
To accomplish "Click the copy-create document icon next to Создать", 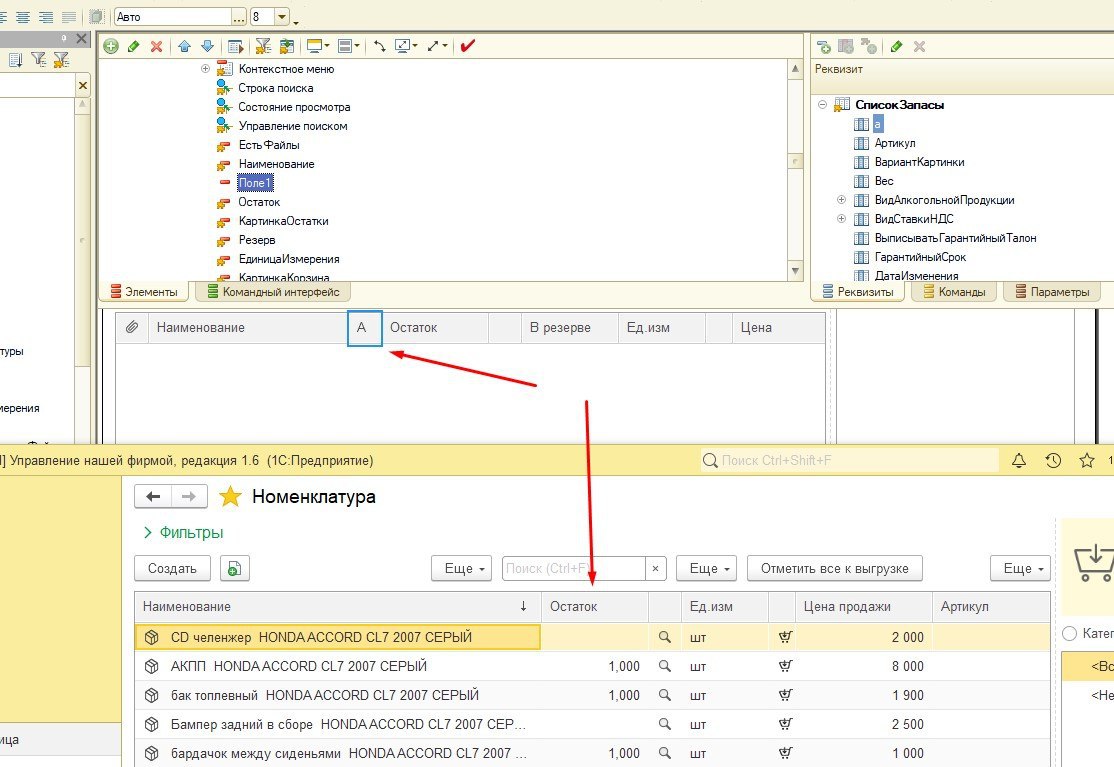I will [234, 568].
